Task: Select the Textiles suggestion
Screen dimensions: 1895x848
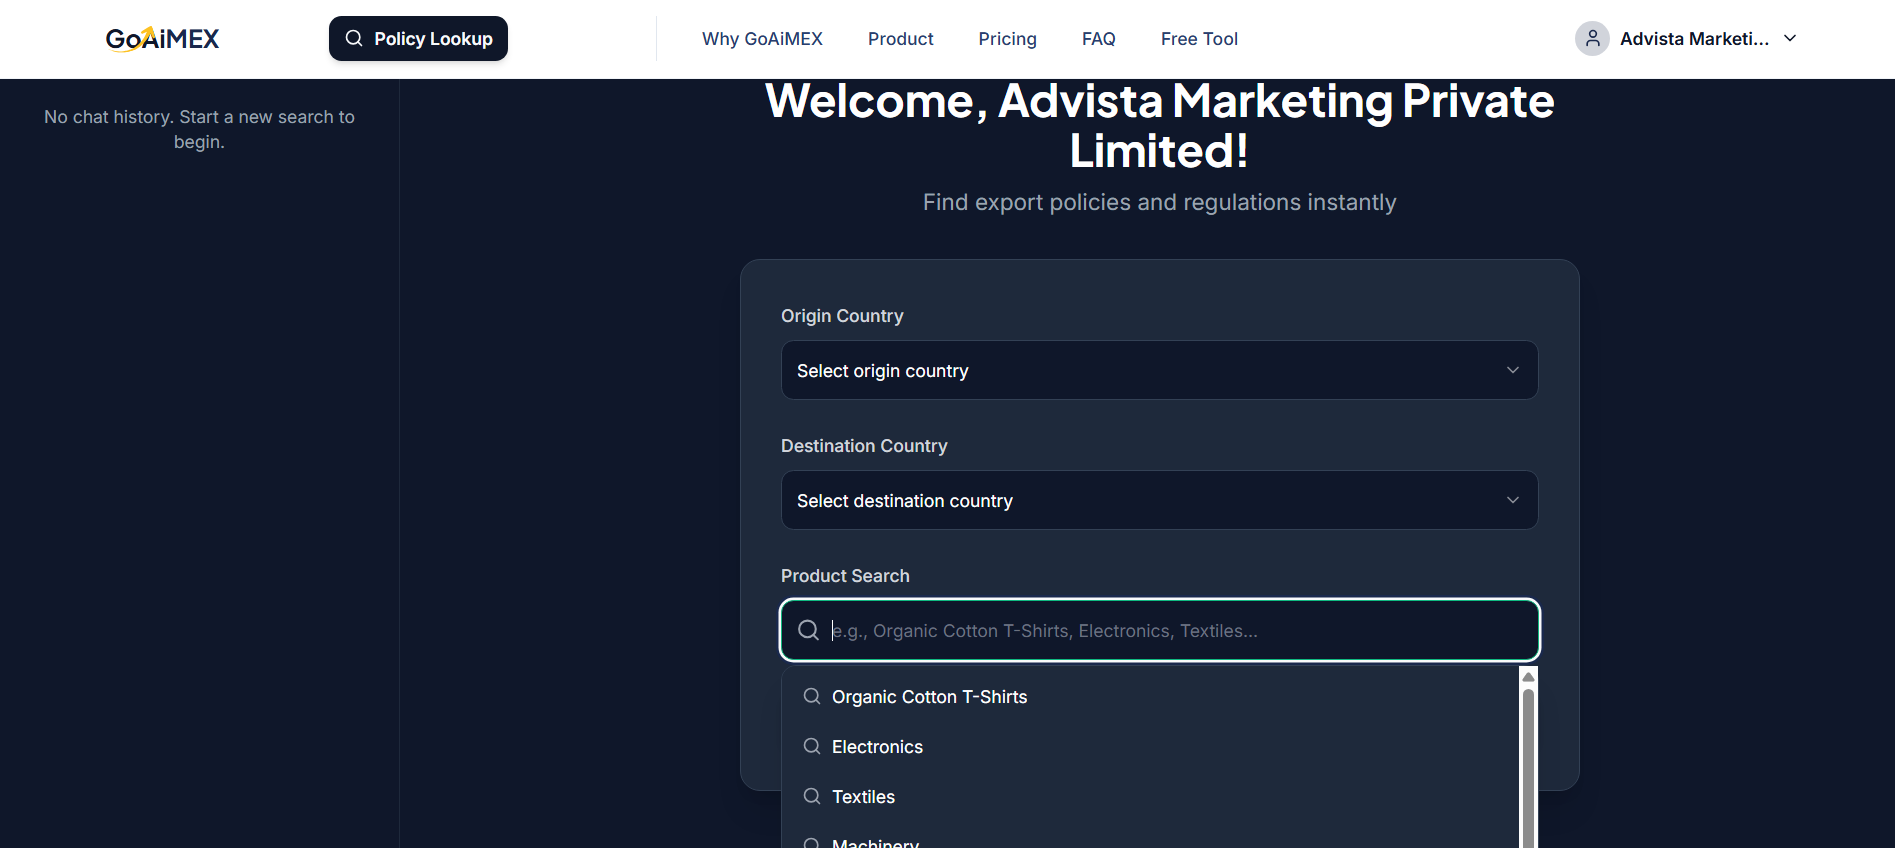Action: click(x=1150, y=797)
